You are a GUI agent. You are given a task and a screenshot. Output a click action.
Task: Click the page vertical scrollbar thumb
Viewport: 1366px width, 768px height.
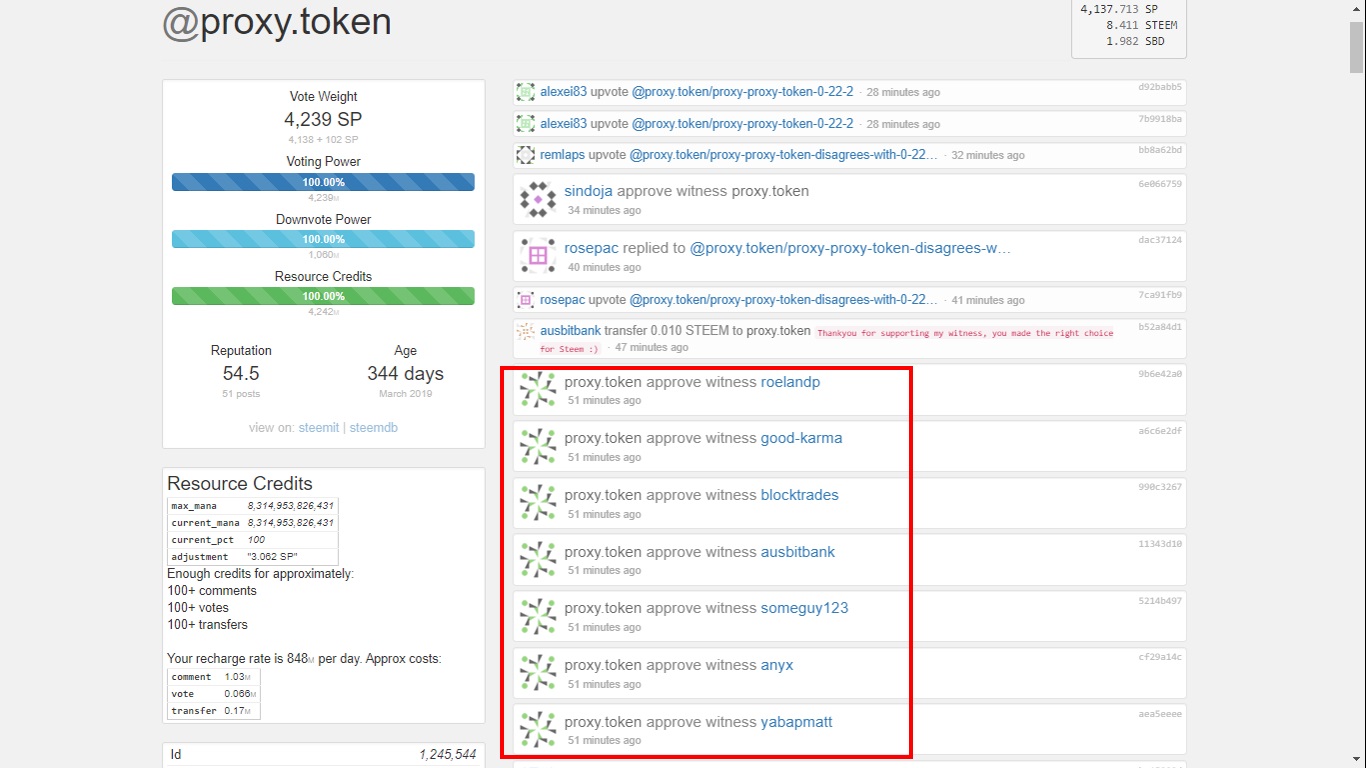click(x=1357, y=45)
